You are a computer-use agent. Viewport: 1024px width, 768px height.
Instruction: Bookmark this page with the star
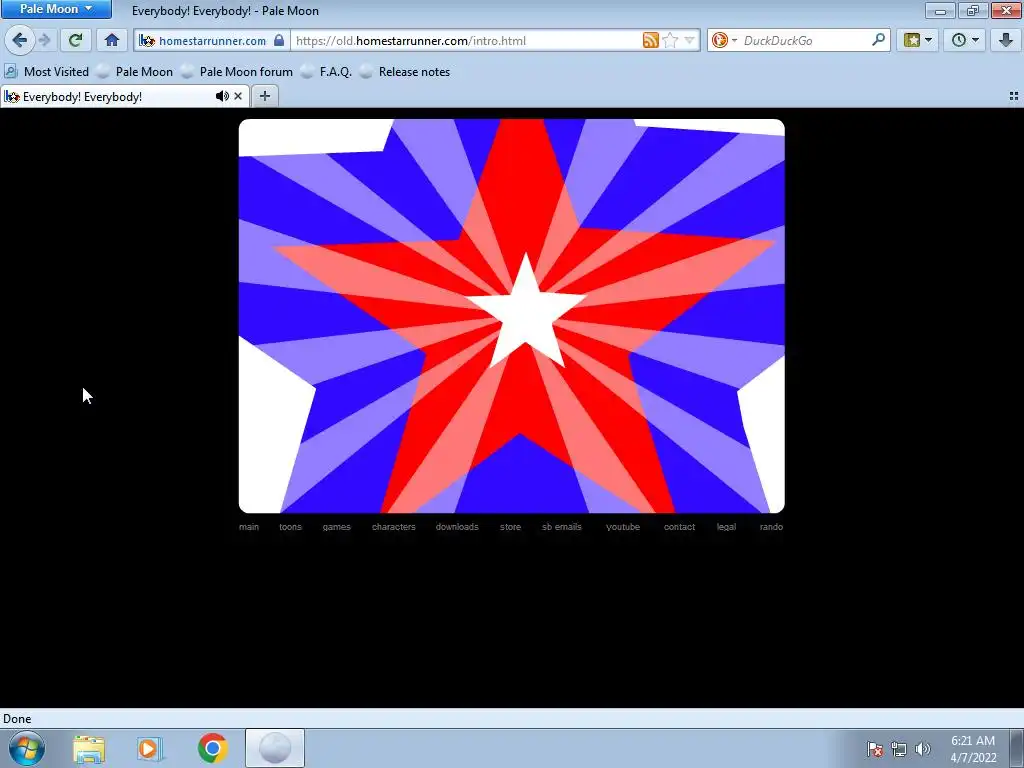(670, 40)
